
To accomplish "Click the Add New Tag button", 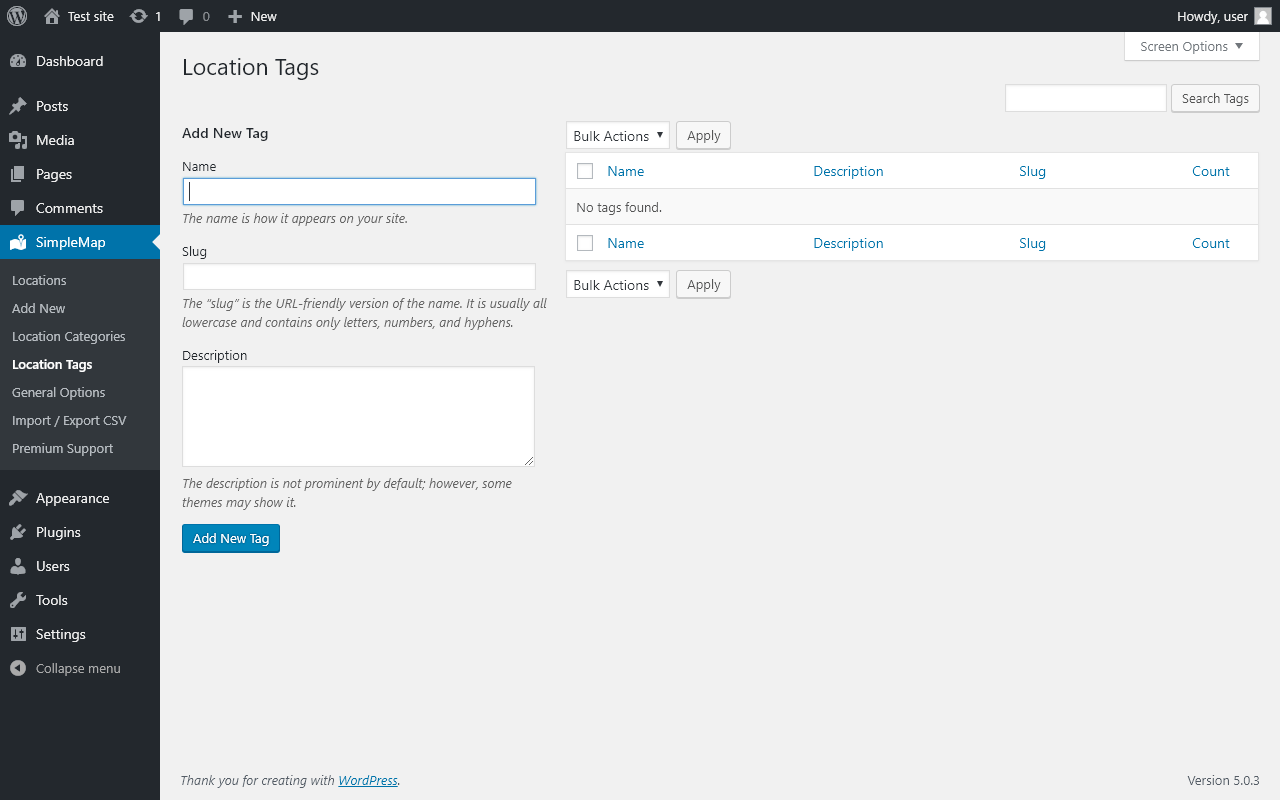I will 231,538.
